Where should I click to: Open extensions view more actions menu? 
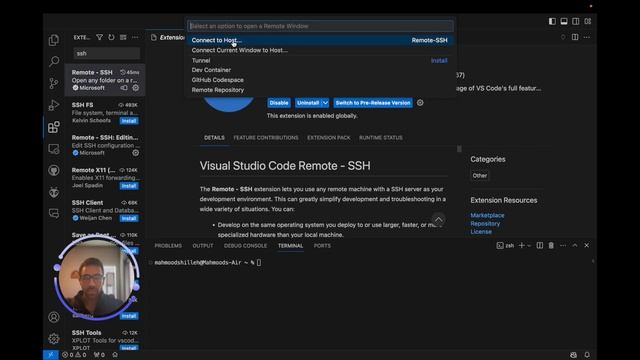tap(135, 37)
